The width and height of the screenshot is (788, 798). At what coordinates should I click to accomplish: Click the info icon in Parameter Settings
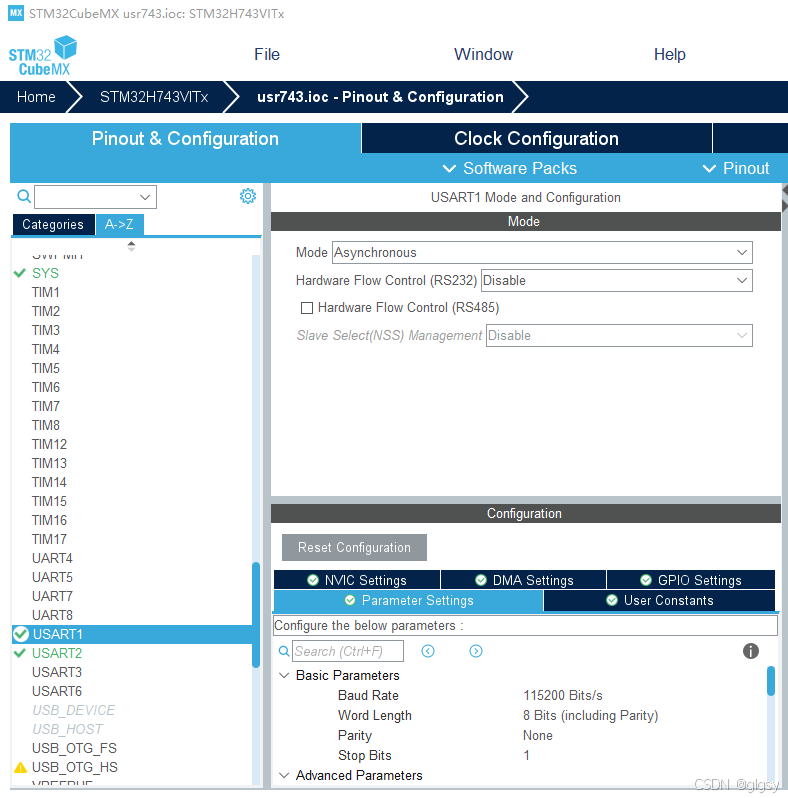click(751, 651)
